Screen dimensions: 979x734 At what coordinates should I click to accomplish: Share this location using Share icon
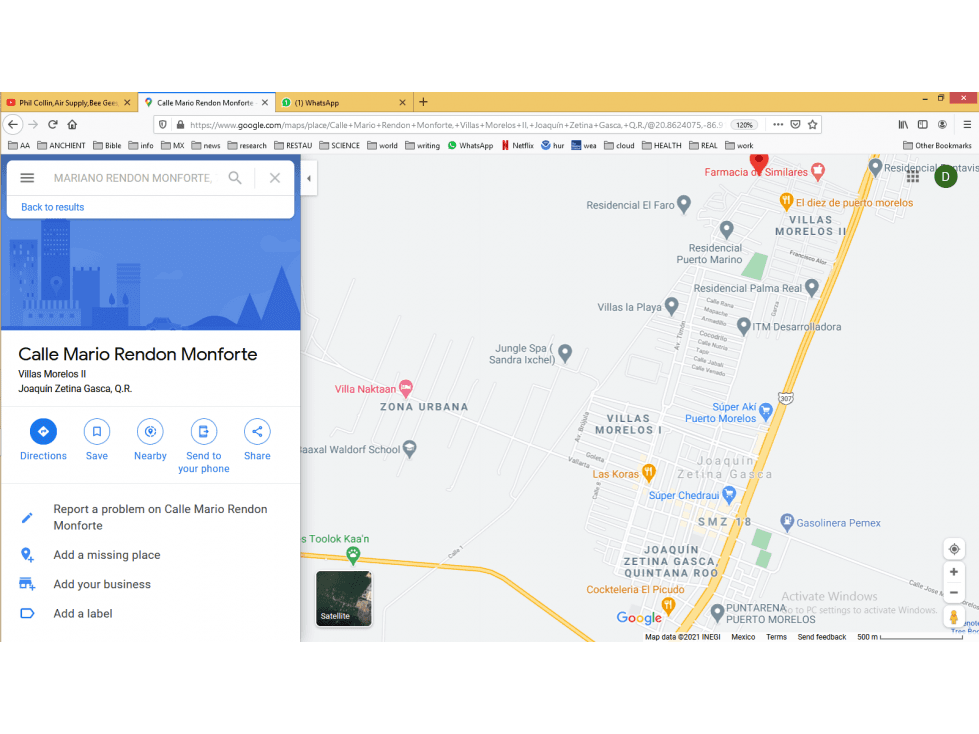[257, 431]
